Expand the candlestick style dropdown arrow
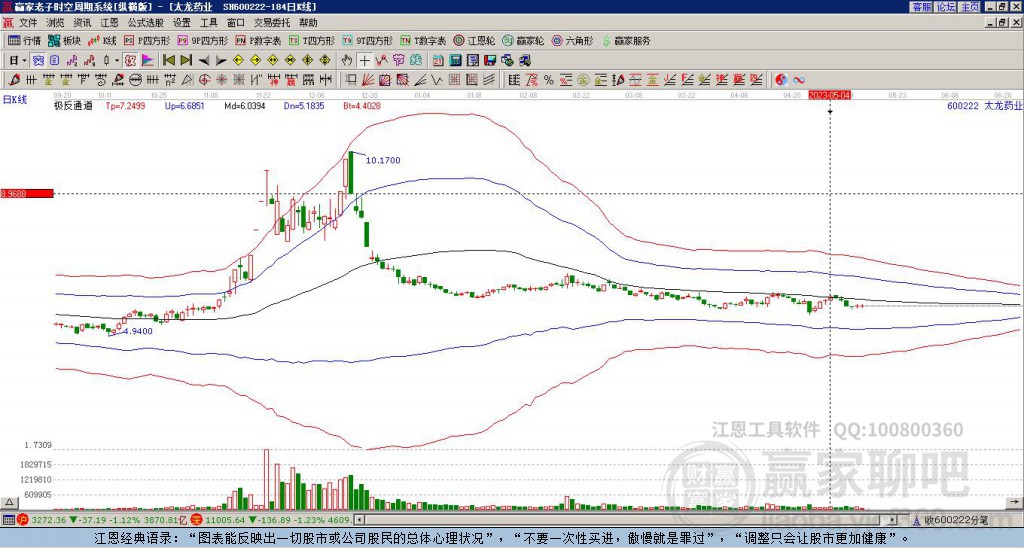This screenshot has width=1024, height=548. (x=117, y=61)
